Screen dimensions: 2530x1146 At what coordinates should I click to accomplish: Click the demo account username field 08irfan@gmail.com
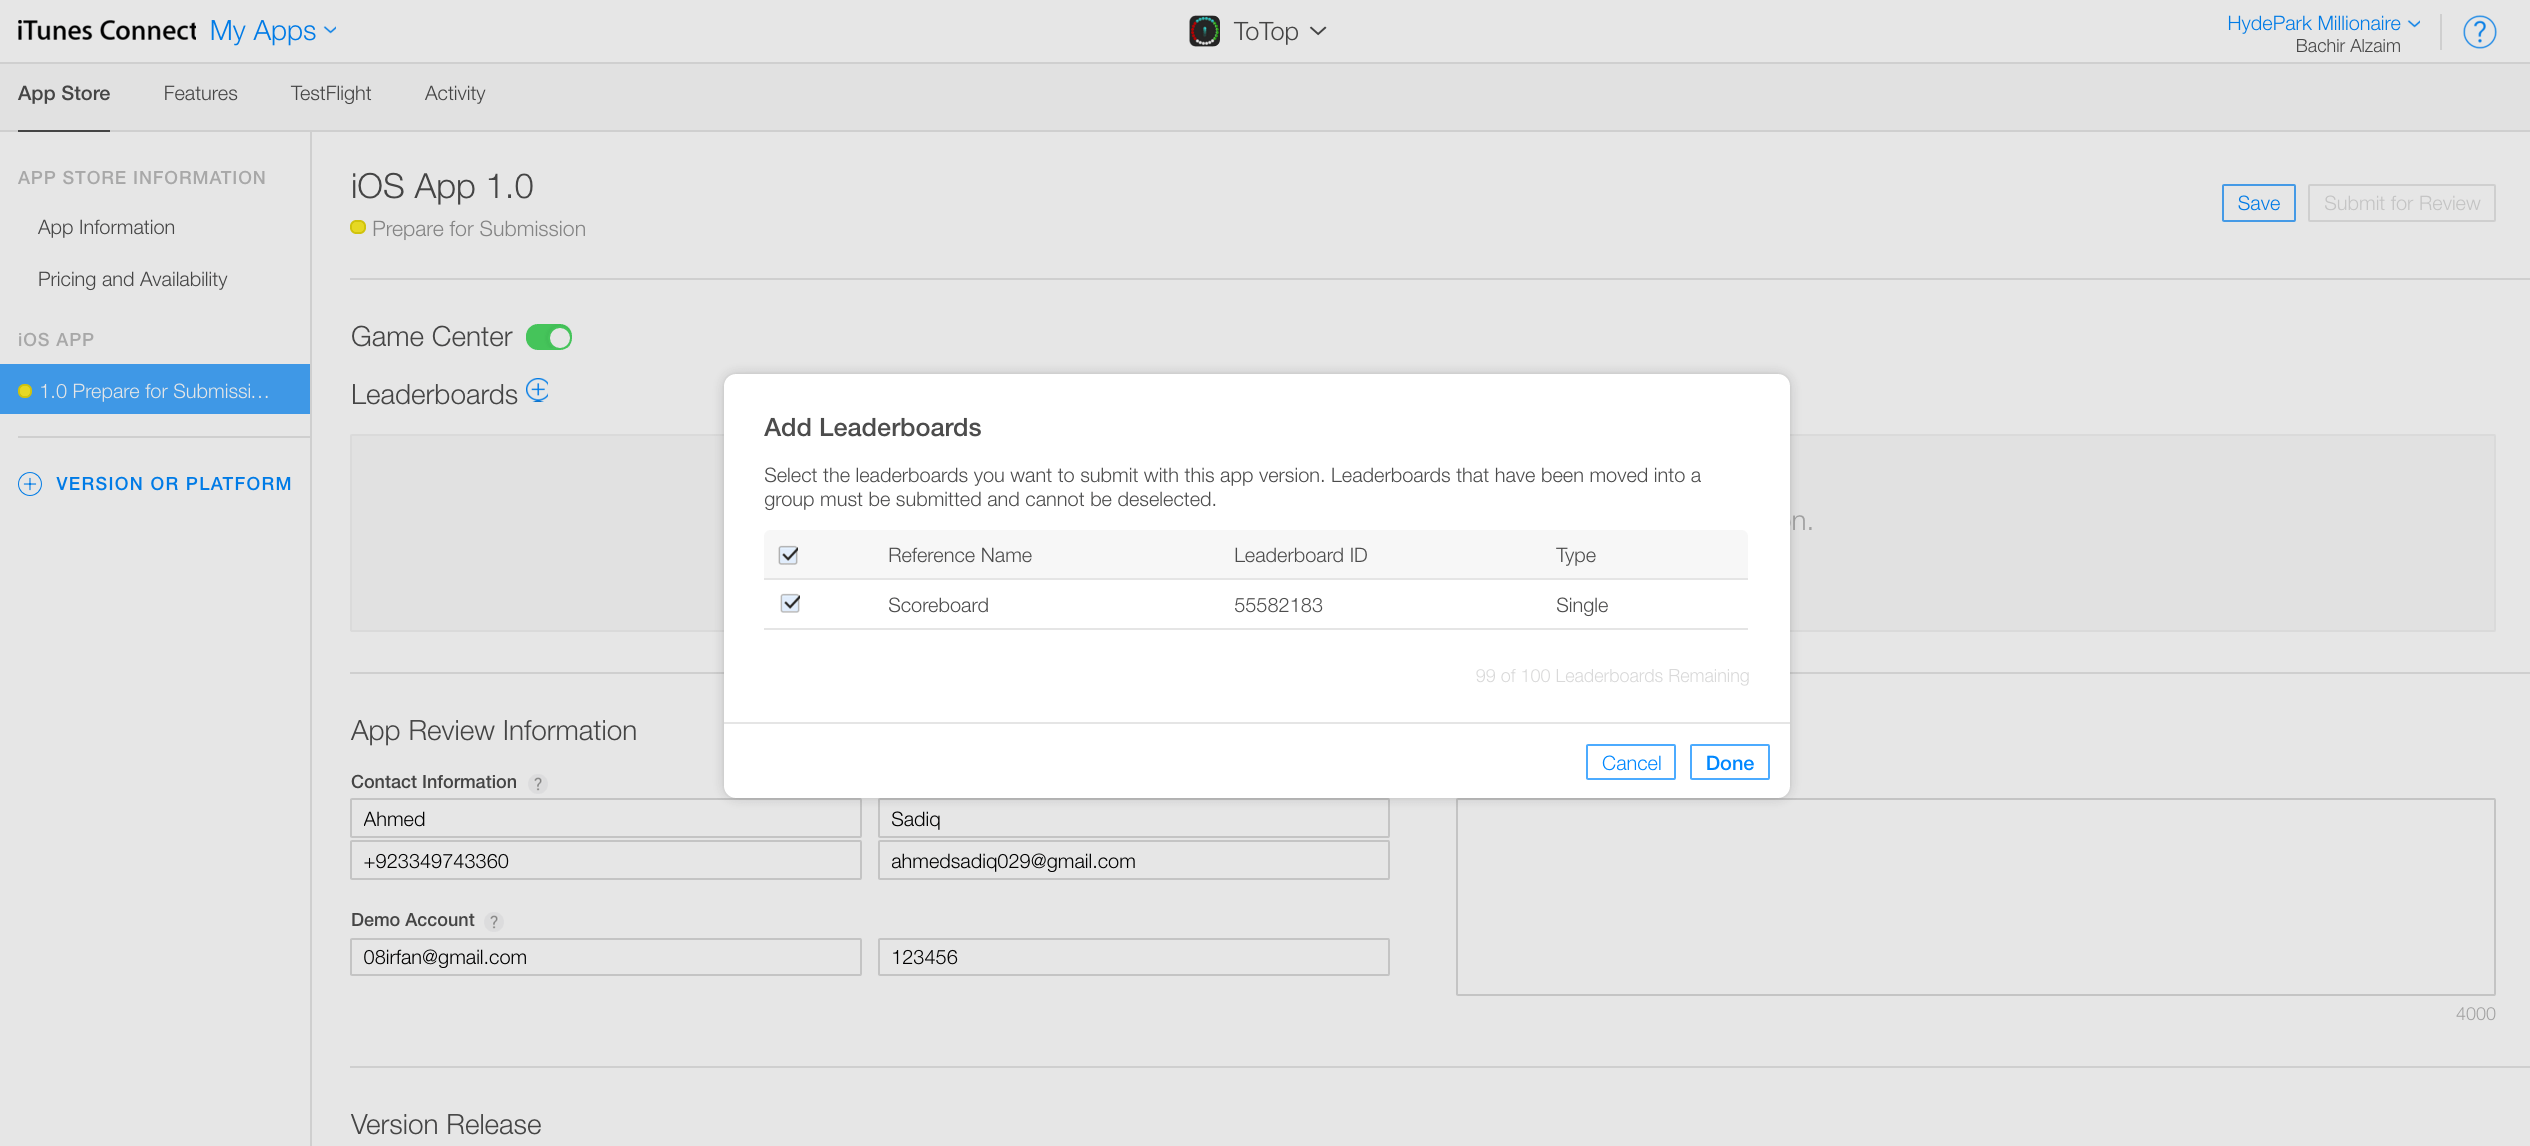pyautogui.click(x=605, y=957)
